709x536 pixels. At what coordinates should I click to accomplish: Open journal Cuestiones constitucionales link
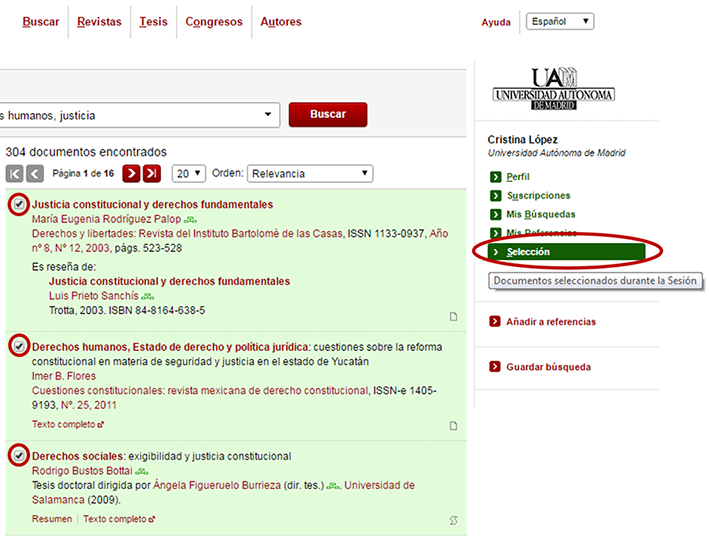tap(200, 390)
